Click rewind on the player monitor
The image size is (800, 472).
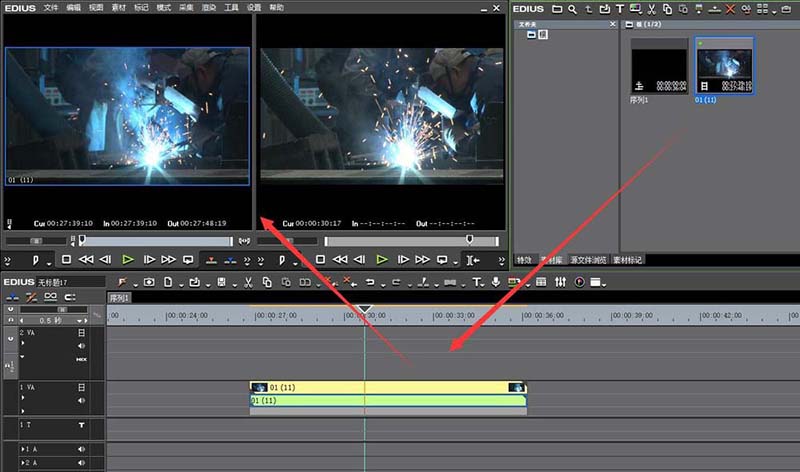coord(86,260)
